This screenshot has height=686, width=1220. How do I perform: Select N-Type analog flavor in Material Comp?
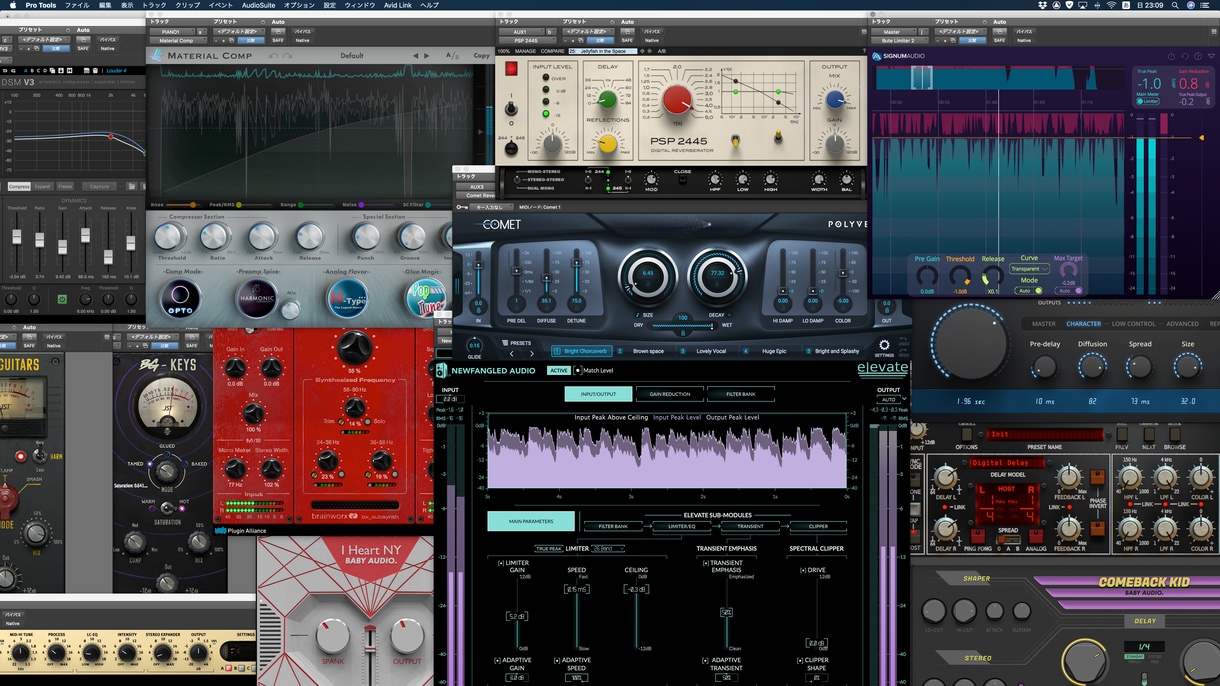pos(346,299)
